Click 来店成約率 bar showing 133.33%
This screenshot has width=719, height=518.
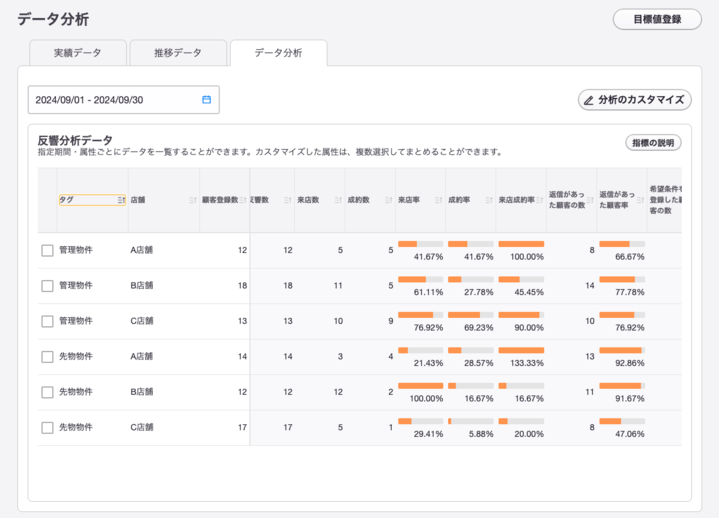[521, 350]
